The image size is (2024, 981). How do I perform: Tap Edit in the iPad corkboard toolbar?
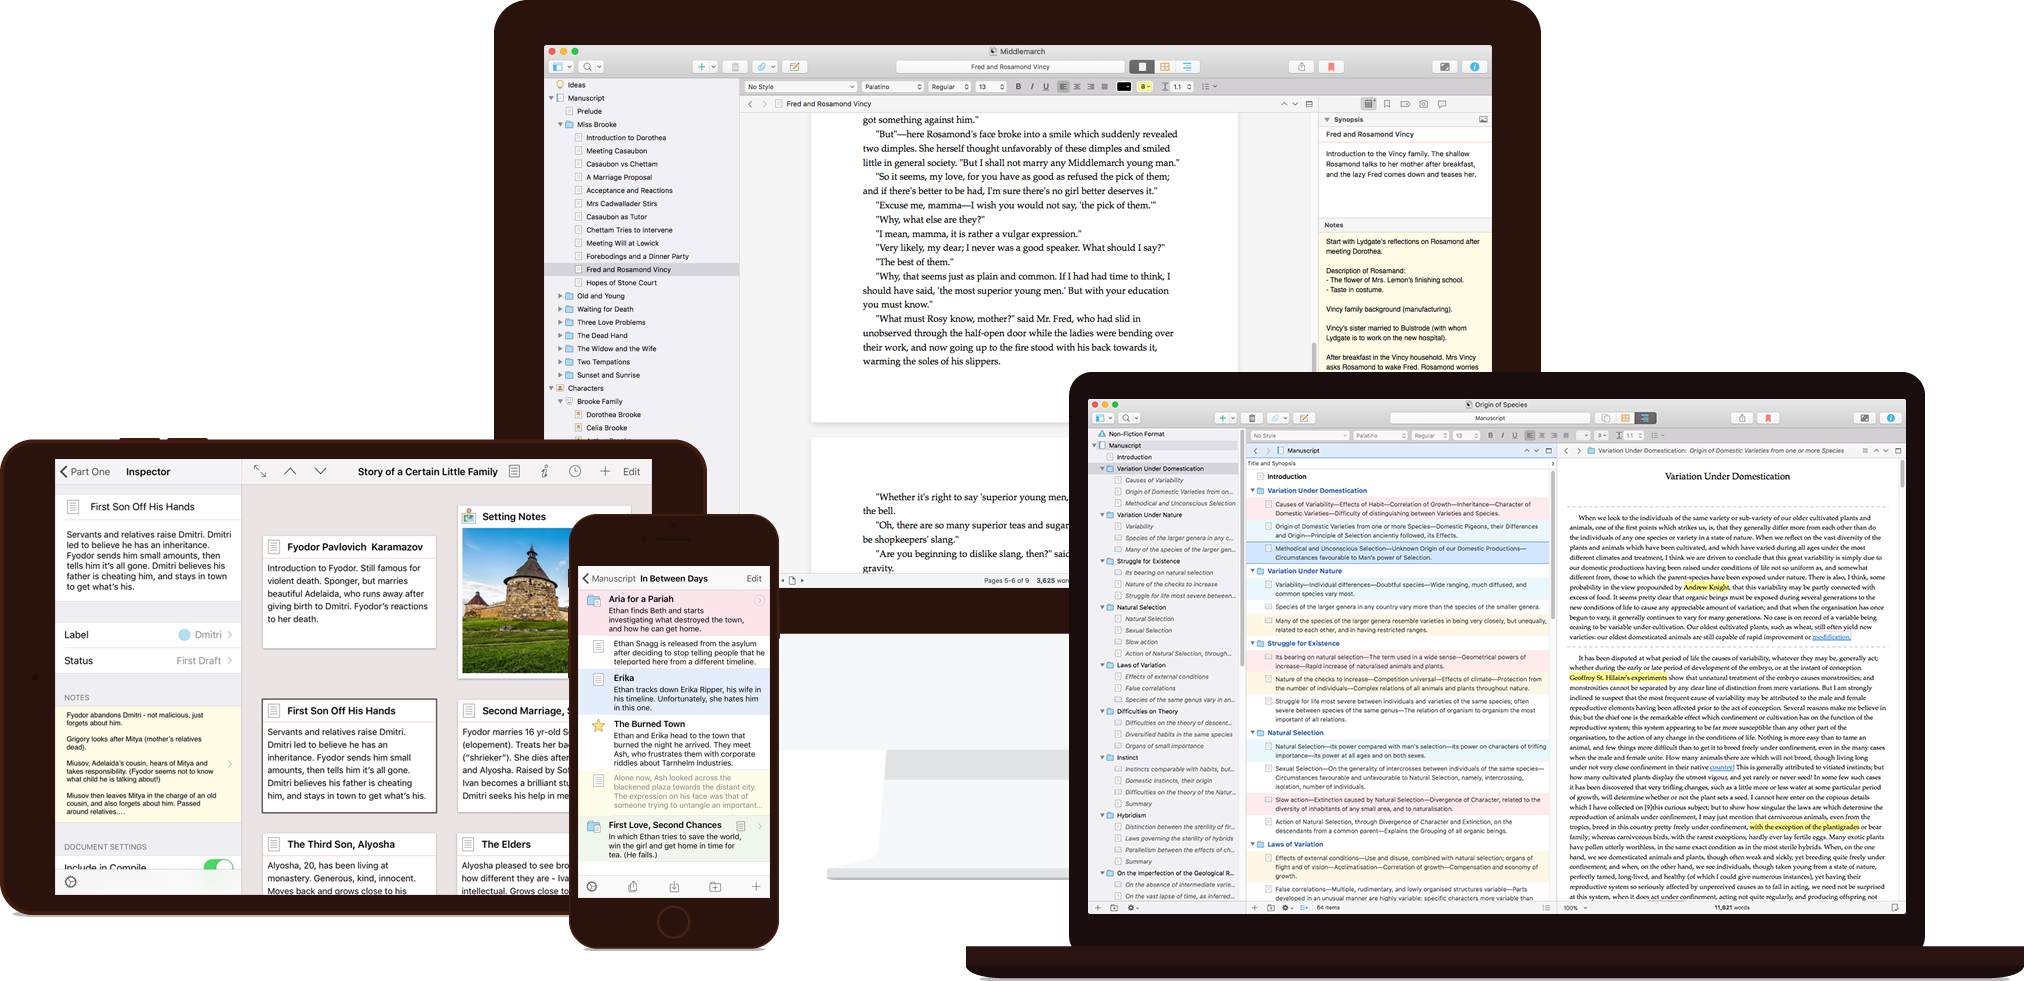coord(632,472)
